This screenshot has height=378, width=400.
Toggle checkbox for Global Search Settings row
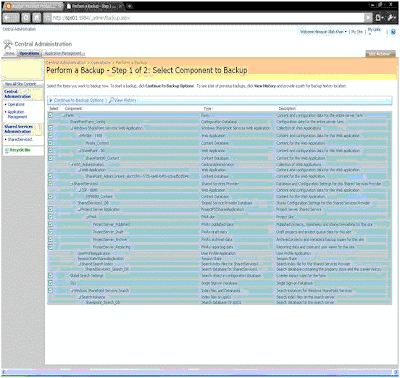pyautogui.click(x=51, y=276)
